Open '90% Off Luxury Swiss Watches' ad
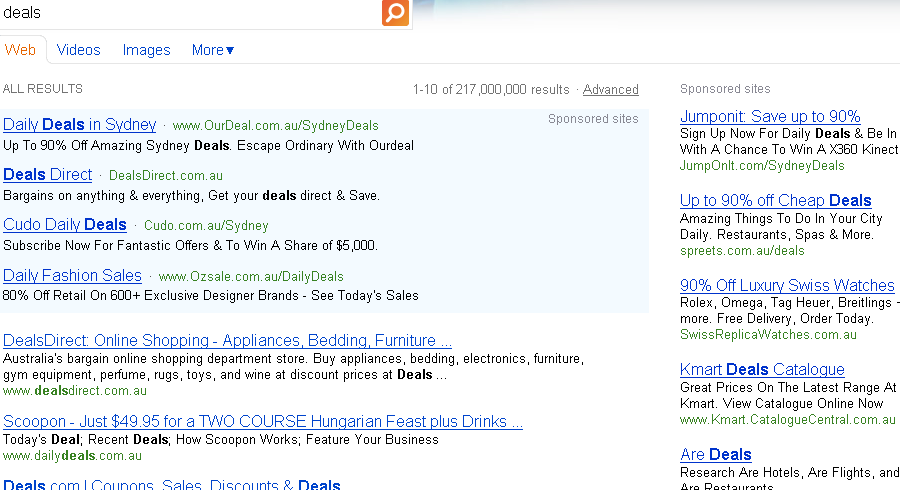The height and width of the screenshot is (490, 900). (787, 285)
